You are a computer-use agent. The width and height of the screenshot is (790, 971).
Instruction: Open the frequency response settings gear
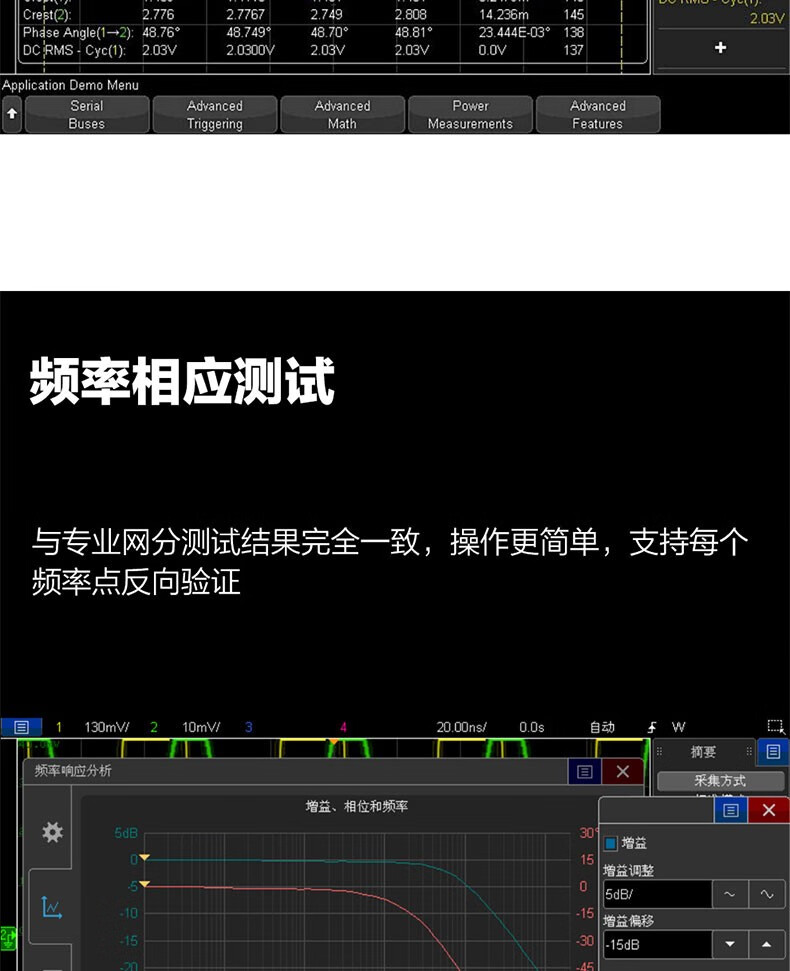[x=52, y=832]
